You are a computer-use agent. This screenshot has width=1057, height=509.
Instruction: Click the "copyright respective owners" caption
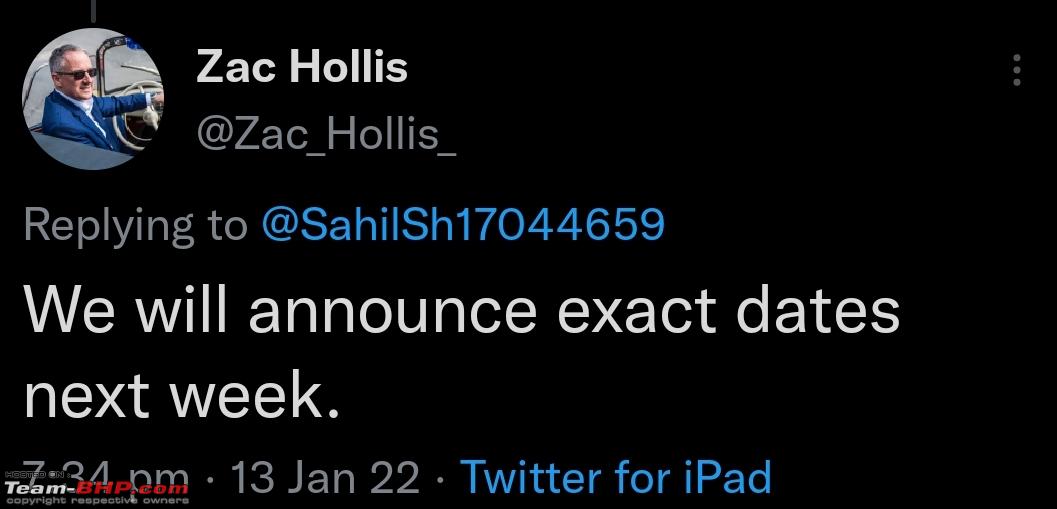pyautogui.click(x=96, y=501)
